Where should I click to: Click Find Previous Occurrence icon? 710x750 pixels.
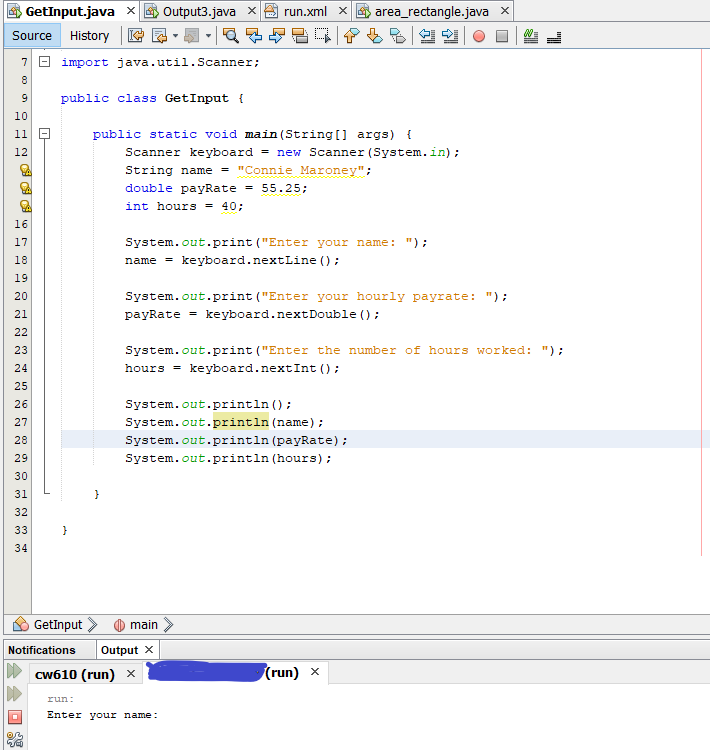[254, 36]
